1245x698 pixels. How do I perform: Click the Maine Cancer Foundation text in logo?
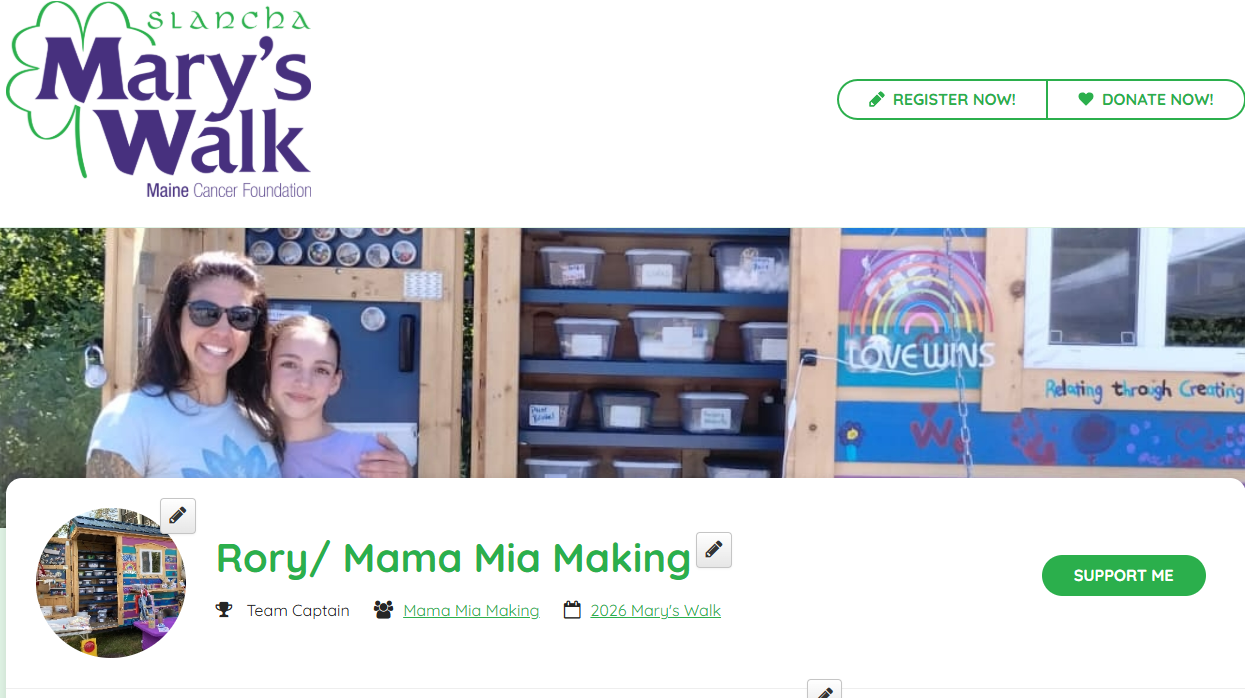229,189
